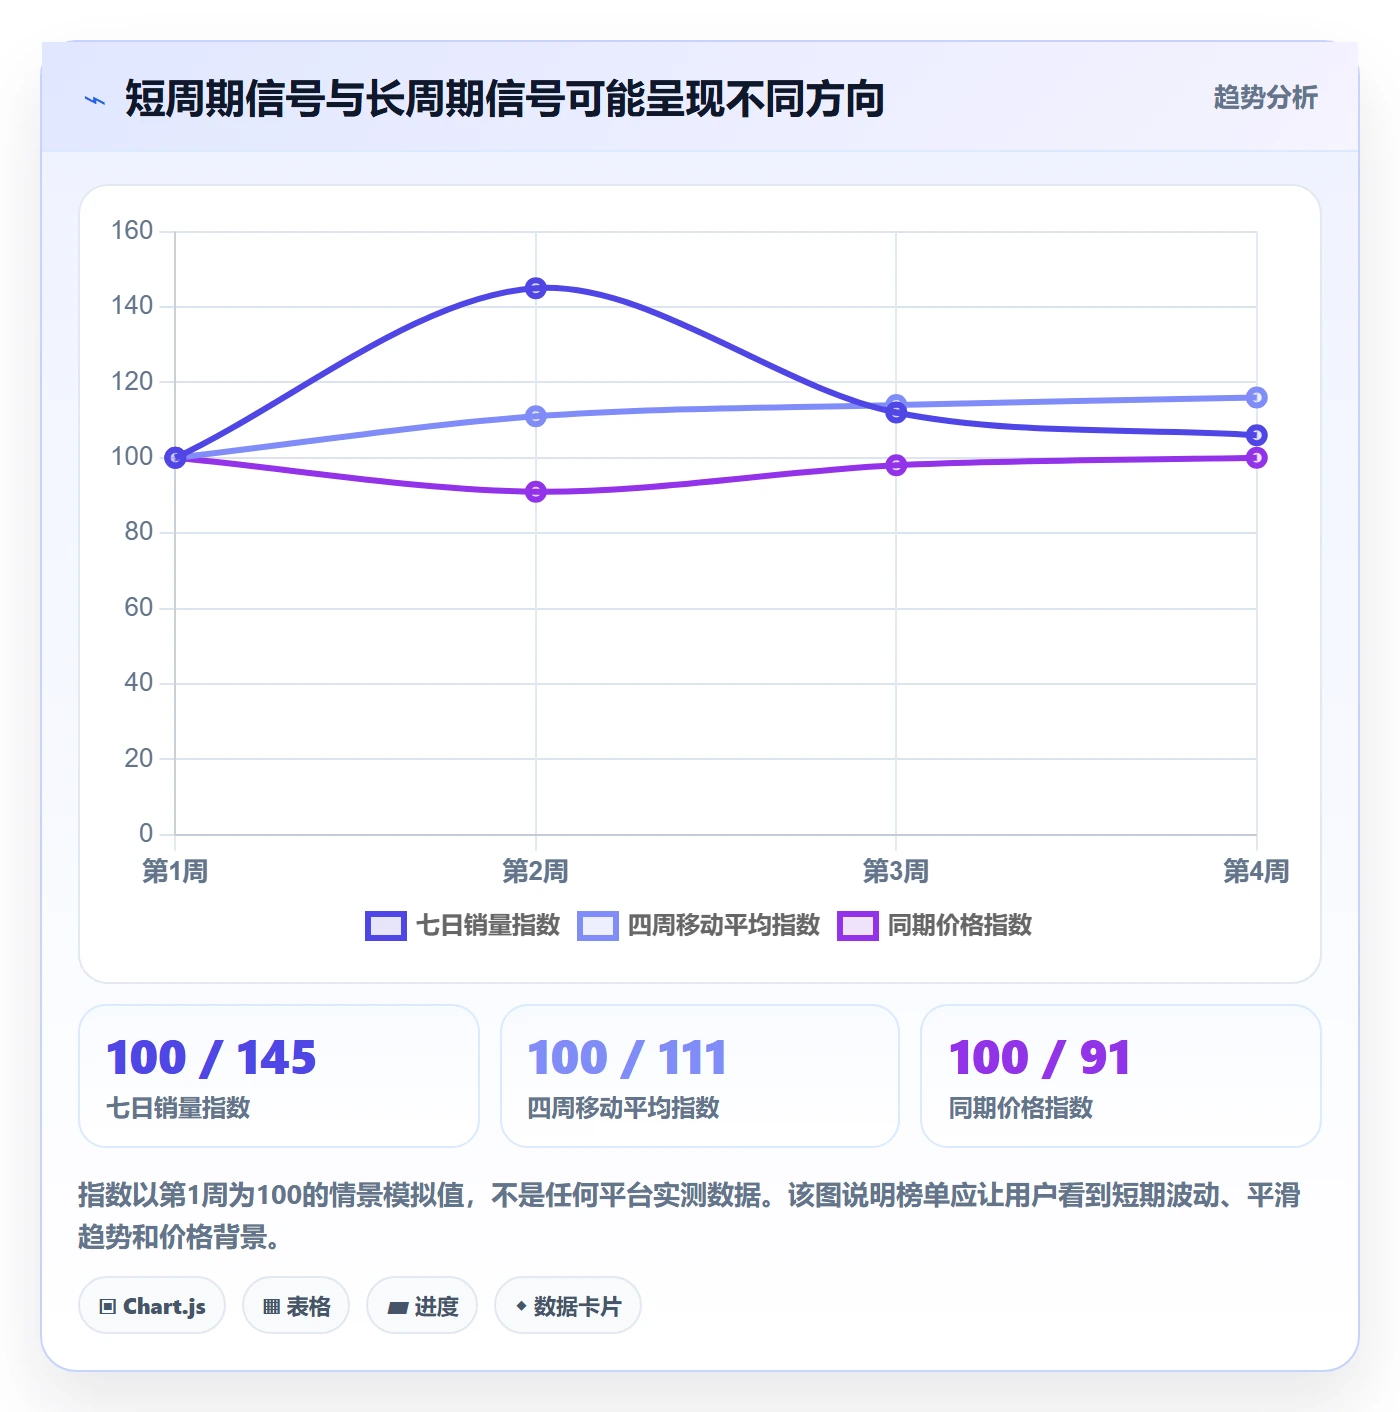Click the moving average point at 第2周
Screen dimensions: 1400x1412
pos(536,416)
